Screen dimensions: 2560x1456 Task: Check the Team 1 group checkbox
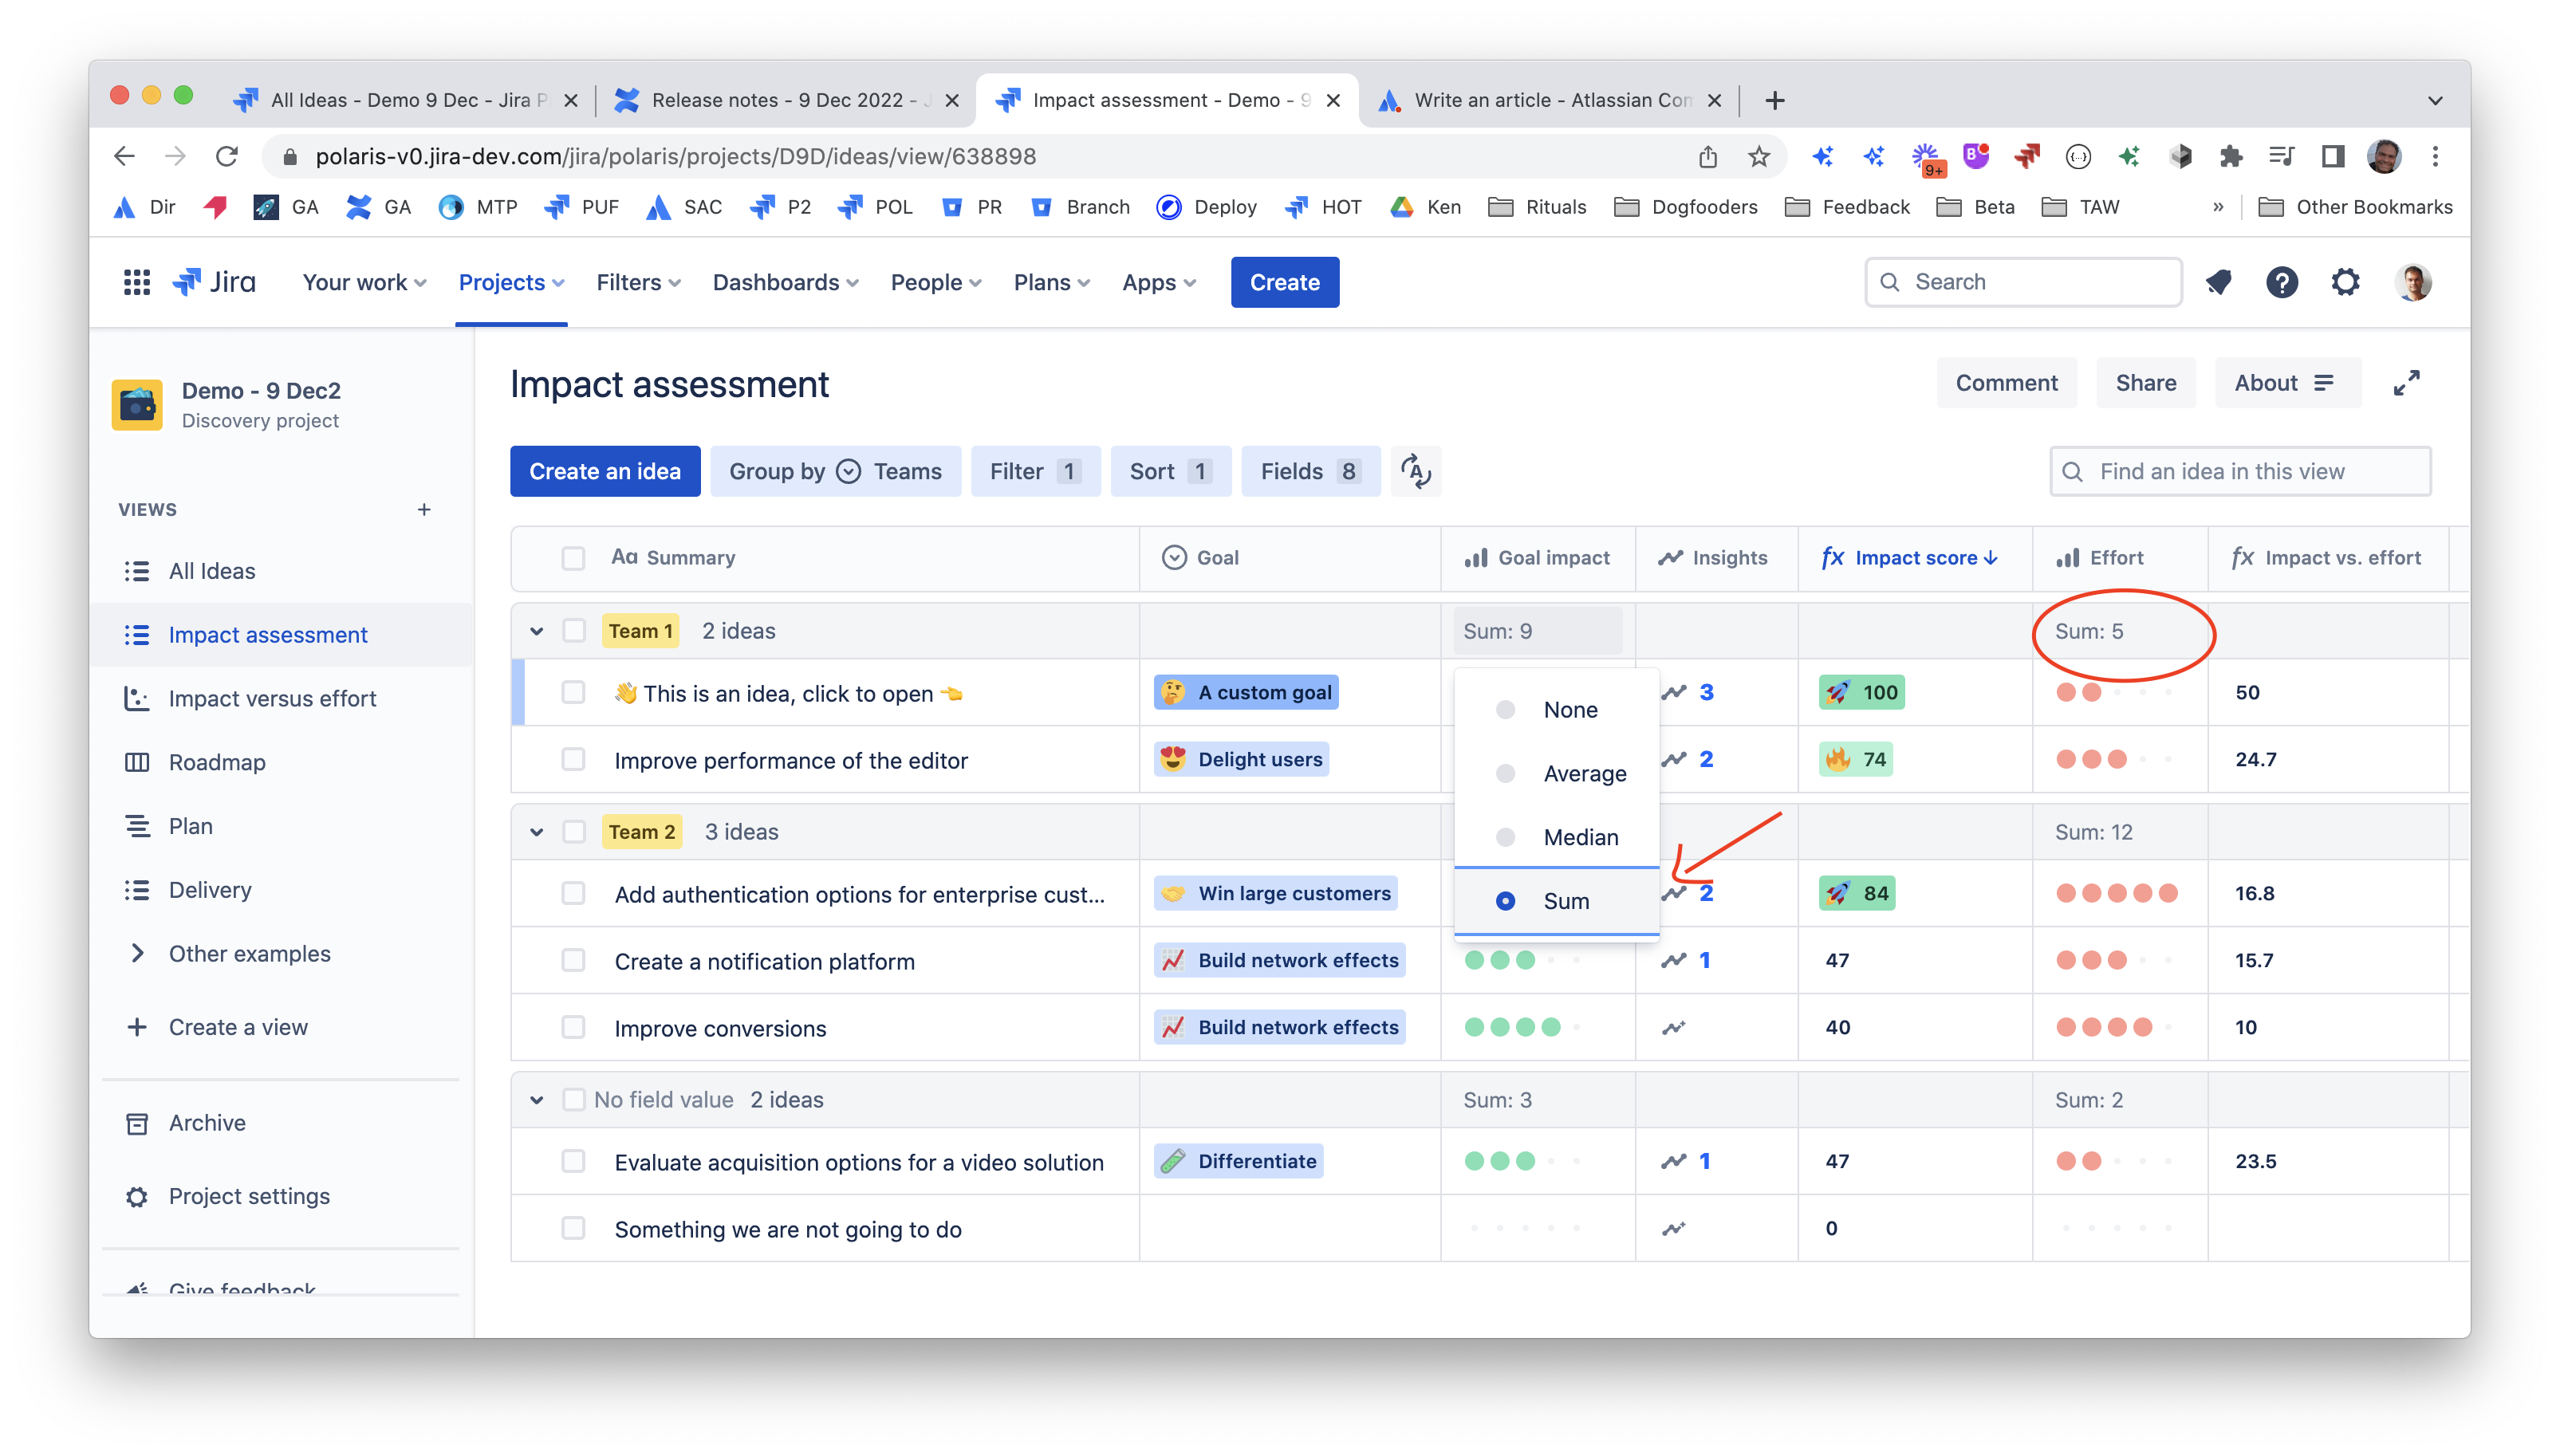point(574,631)
